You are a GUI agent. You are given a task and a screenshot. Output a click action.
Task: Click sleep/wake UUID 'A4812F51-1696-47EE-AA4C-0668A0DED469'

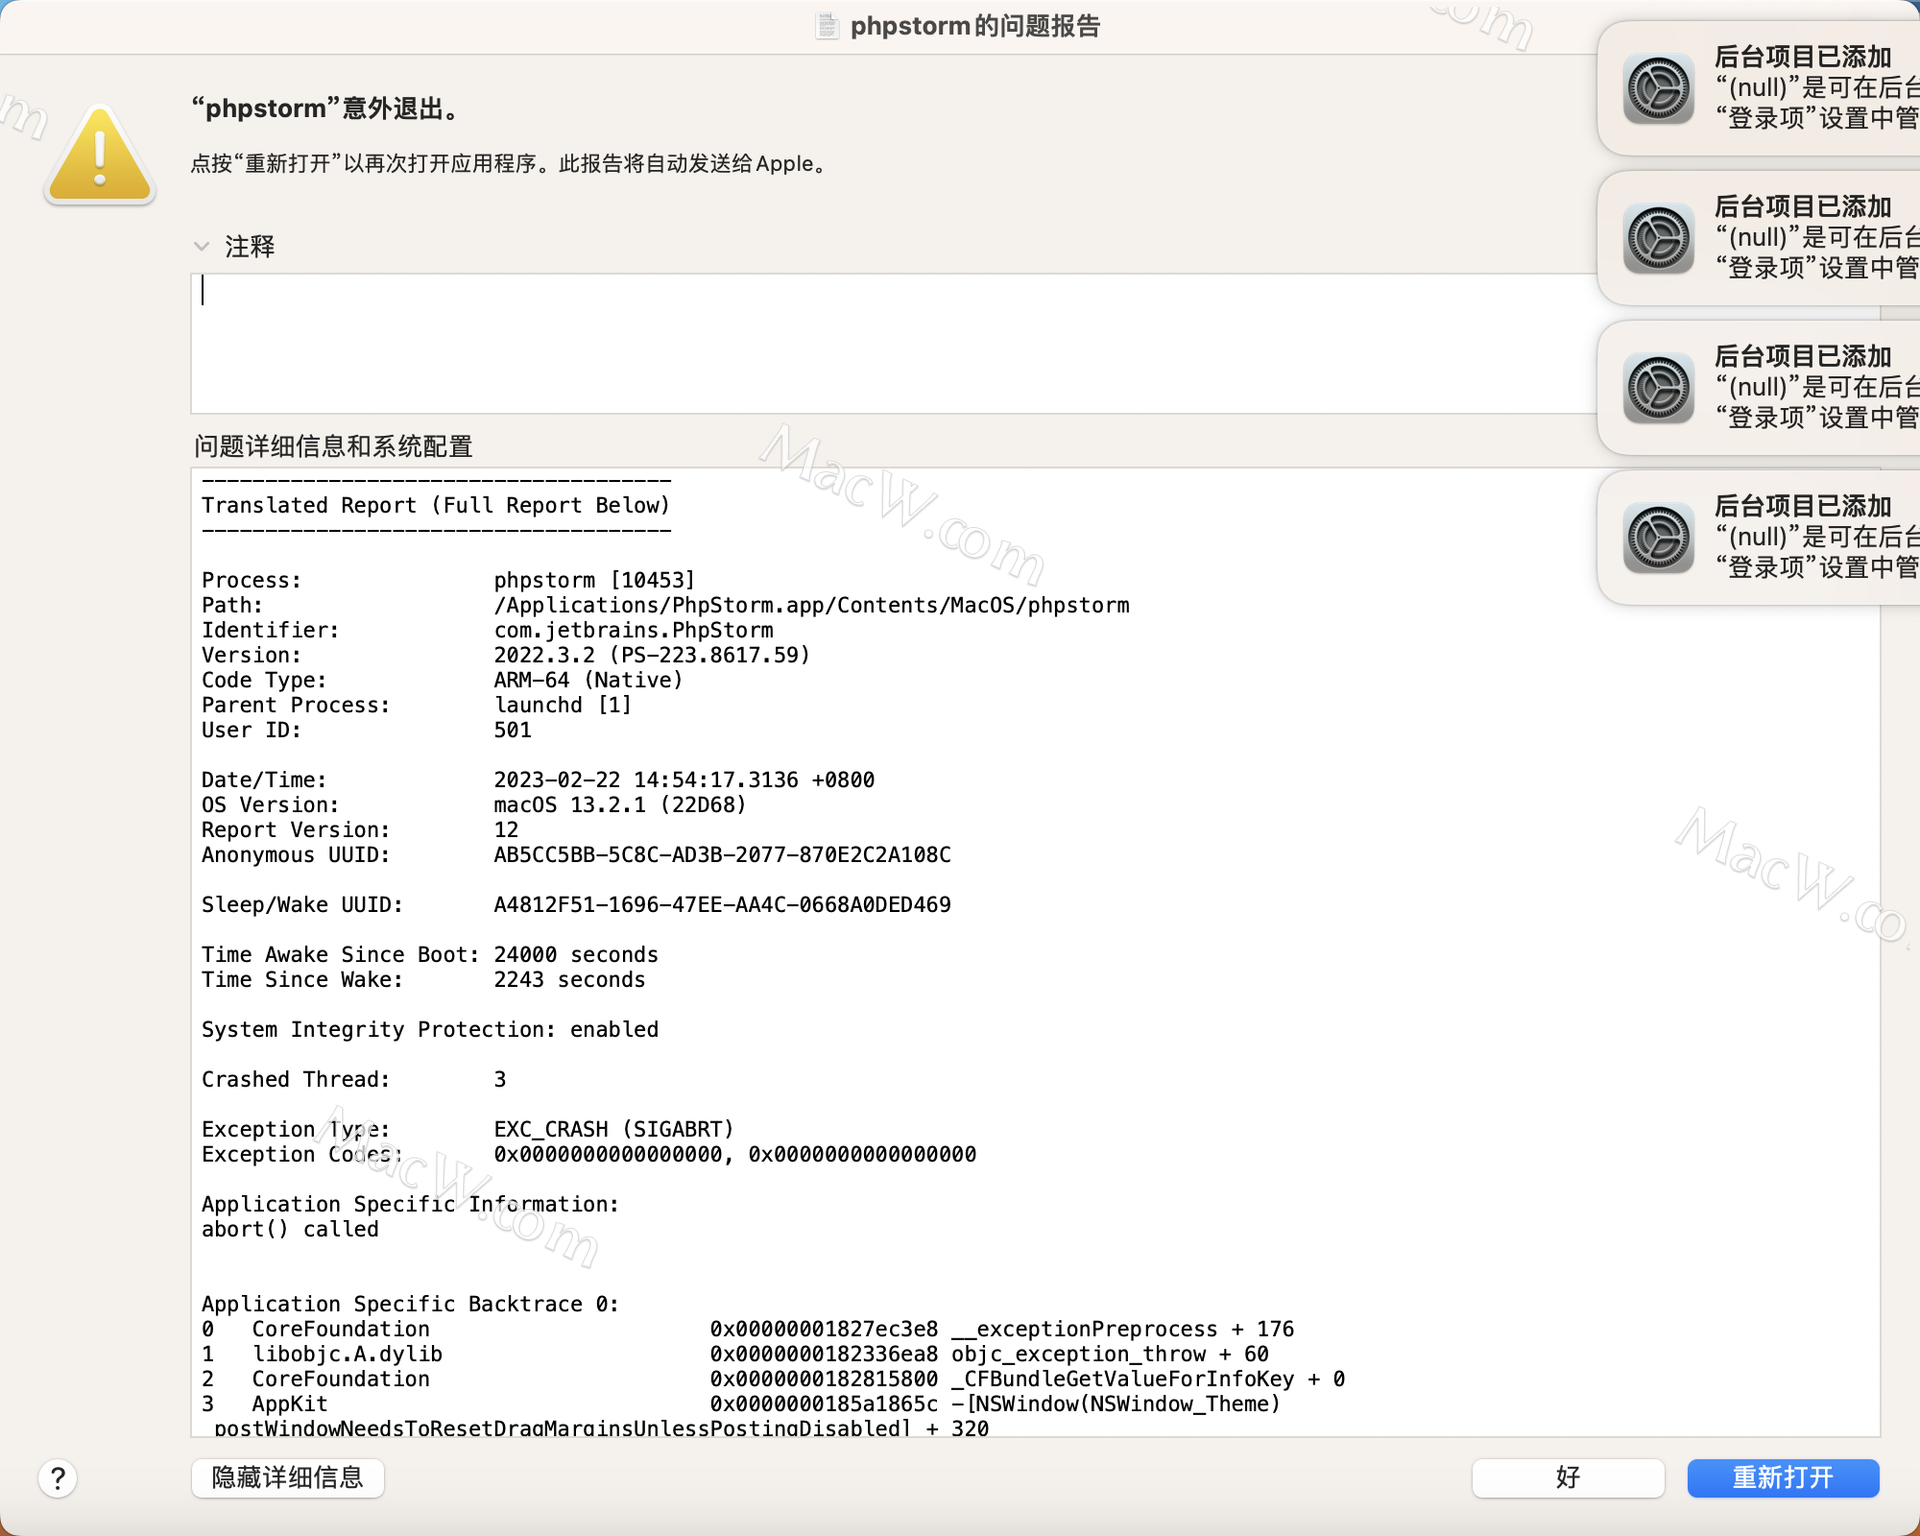(722, 906)
